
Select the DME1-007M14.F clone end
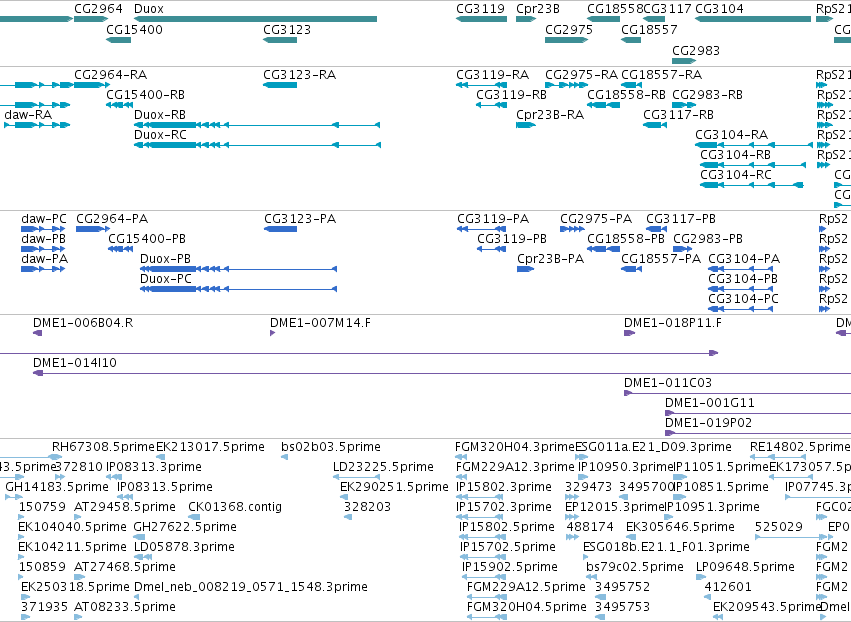coord(272,333)
